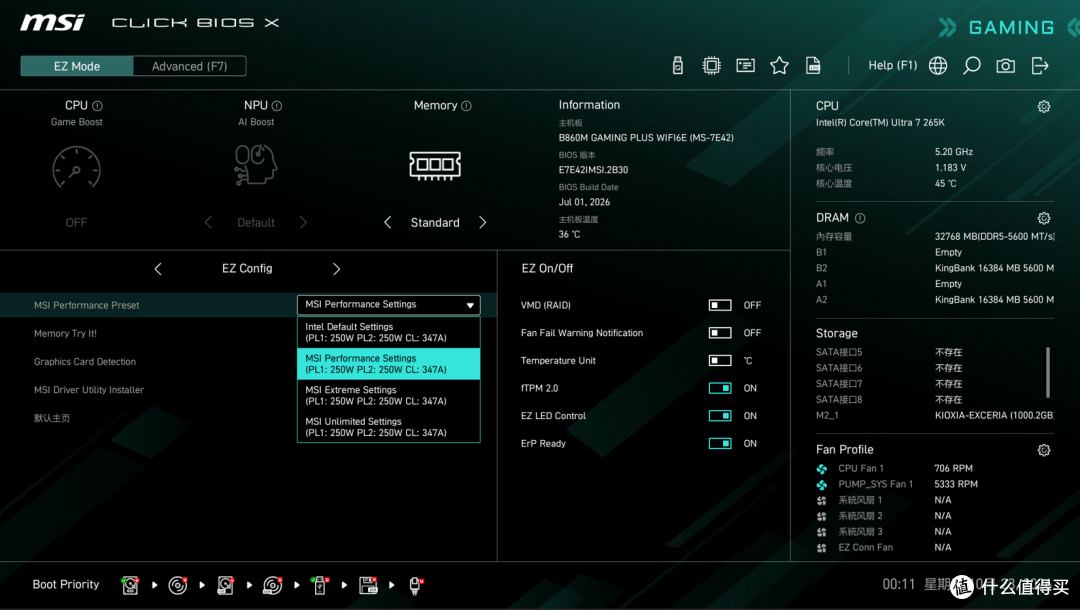Select first boot priority hard disk icon
The height and width of the screenshot is (610, 1080).
(129, 585)
